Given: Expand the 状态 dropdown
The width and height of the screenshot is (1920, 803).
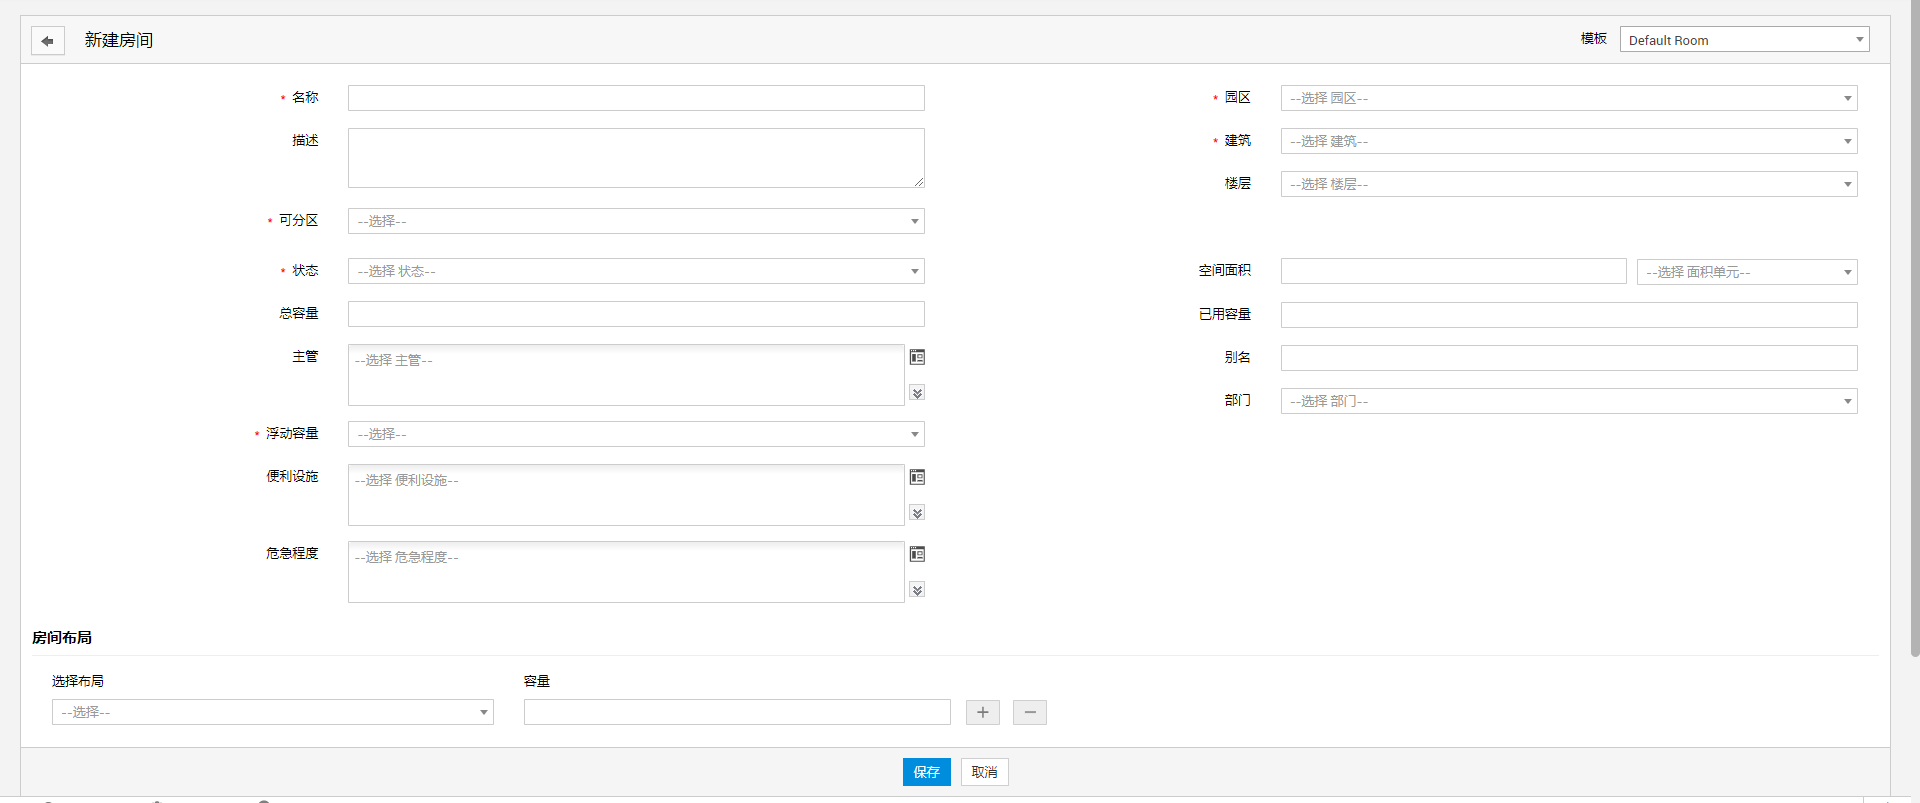Looking at the screenshot, I should (635, 271).
